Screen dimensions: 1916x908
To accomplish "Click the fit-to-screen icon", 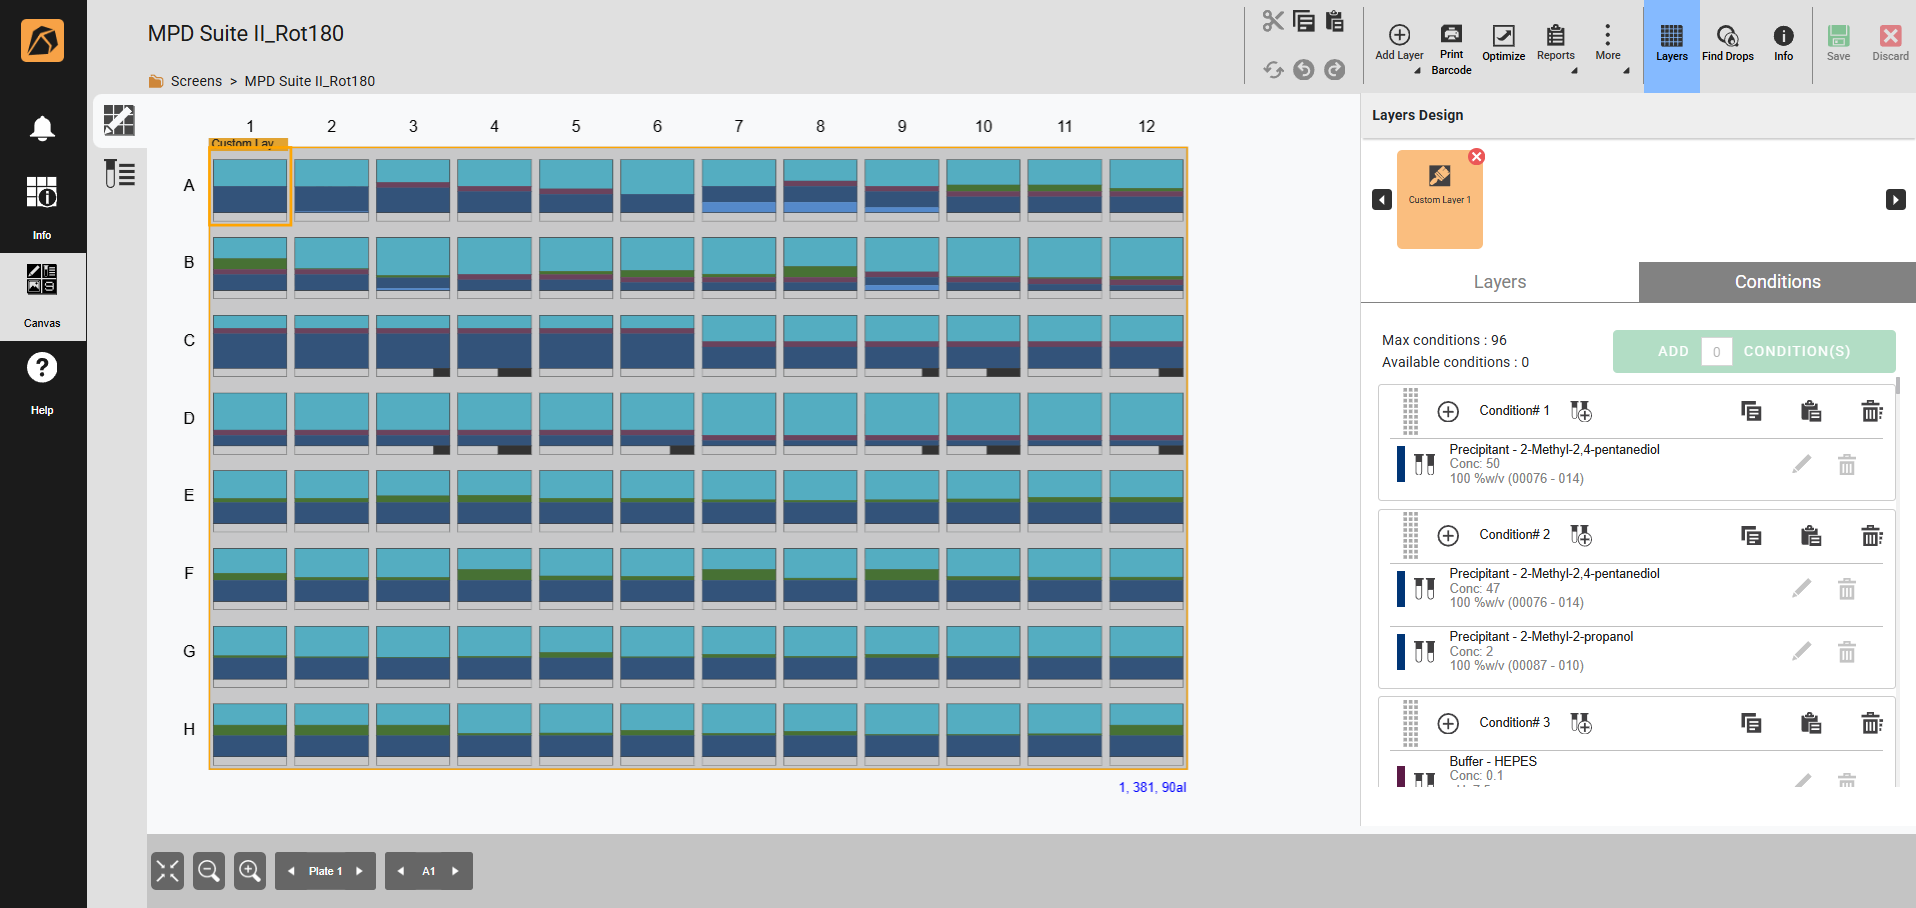I will pos(168,871).
